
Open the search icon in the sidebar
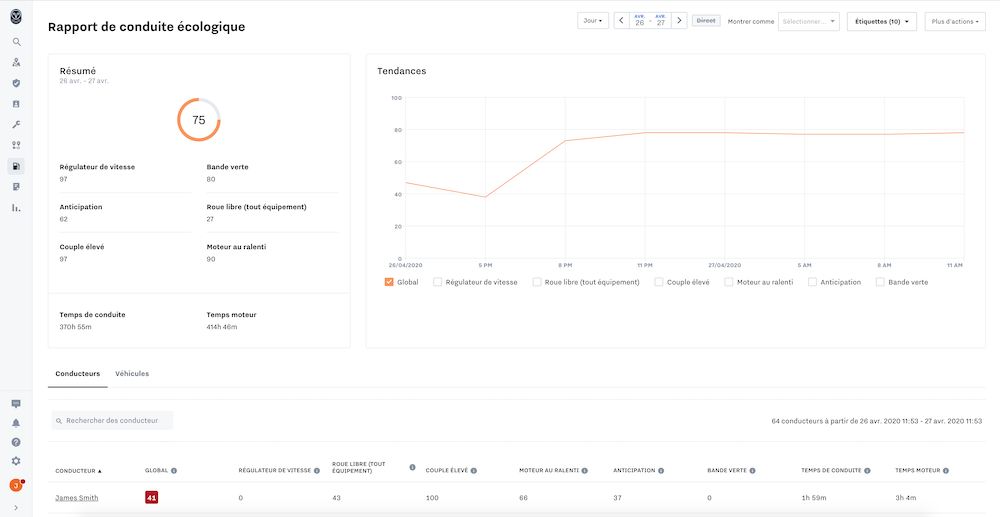tap(17, 42)
